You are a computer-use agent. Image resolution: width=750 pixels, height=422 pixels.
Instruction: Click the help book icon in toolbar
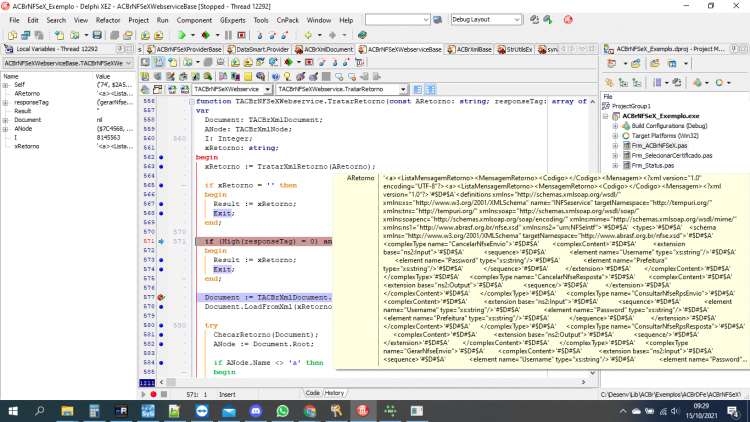[x=362, y=35]
